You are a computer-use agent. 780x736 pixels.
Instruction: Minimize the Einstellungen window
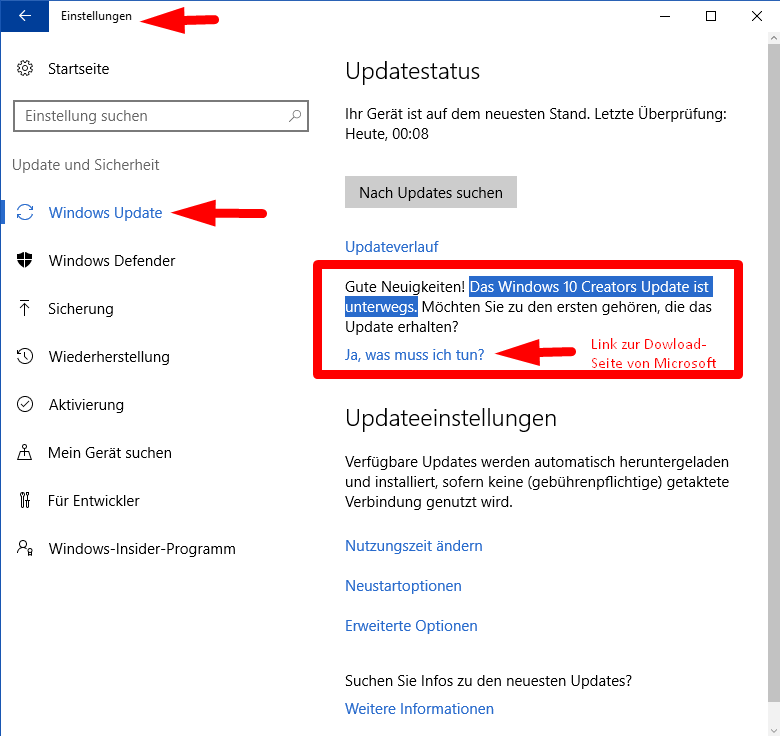(665, 16)
